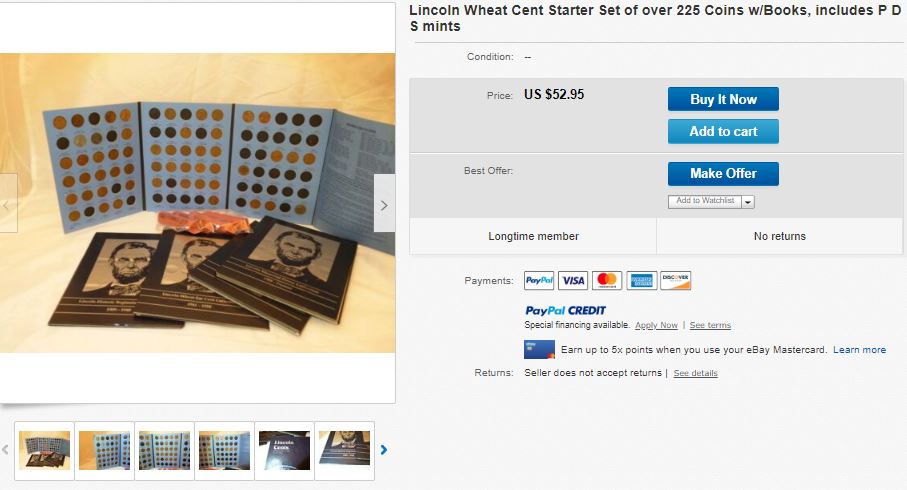This screenshot has height=490, width=907.
Task: Advance thumbnail strip with blue chevron
Action: [384, 450]
